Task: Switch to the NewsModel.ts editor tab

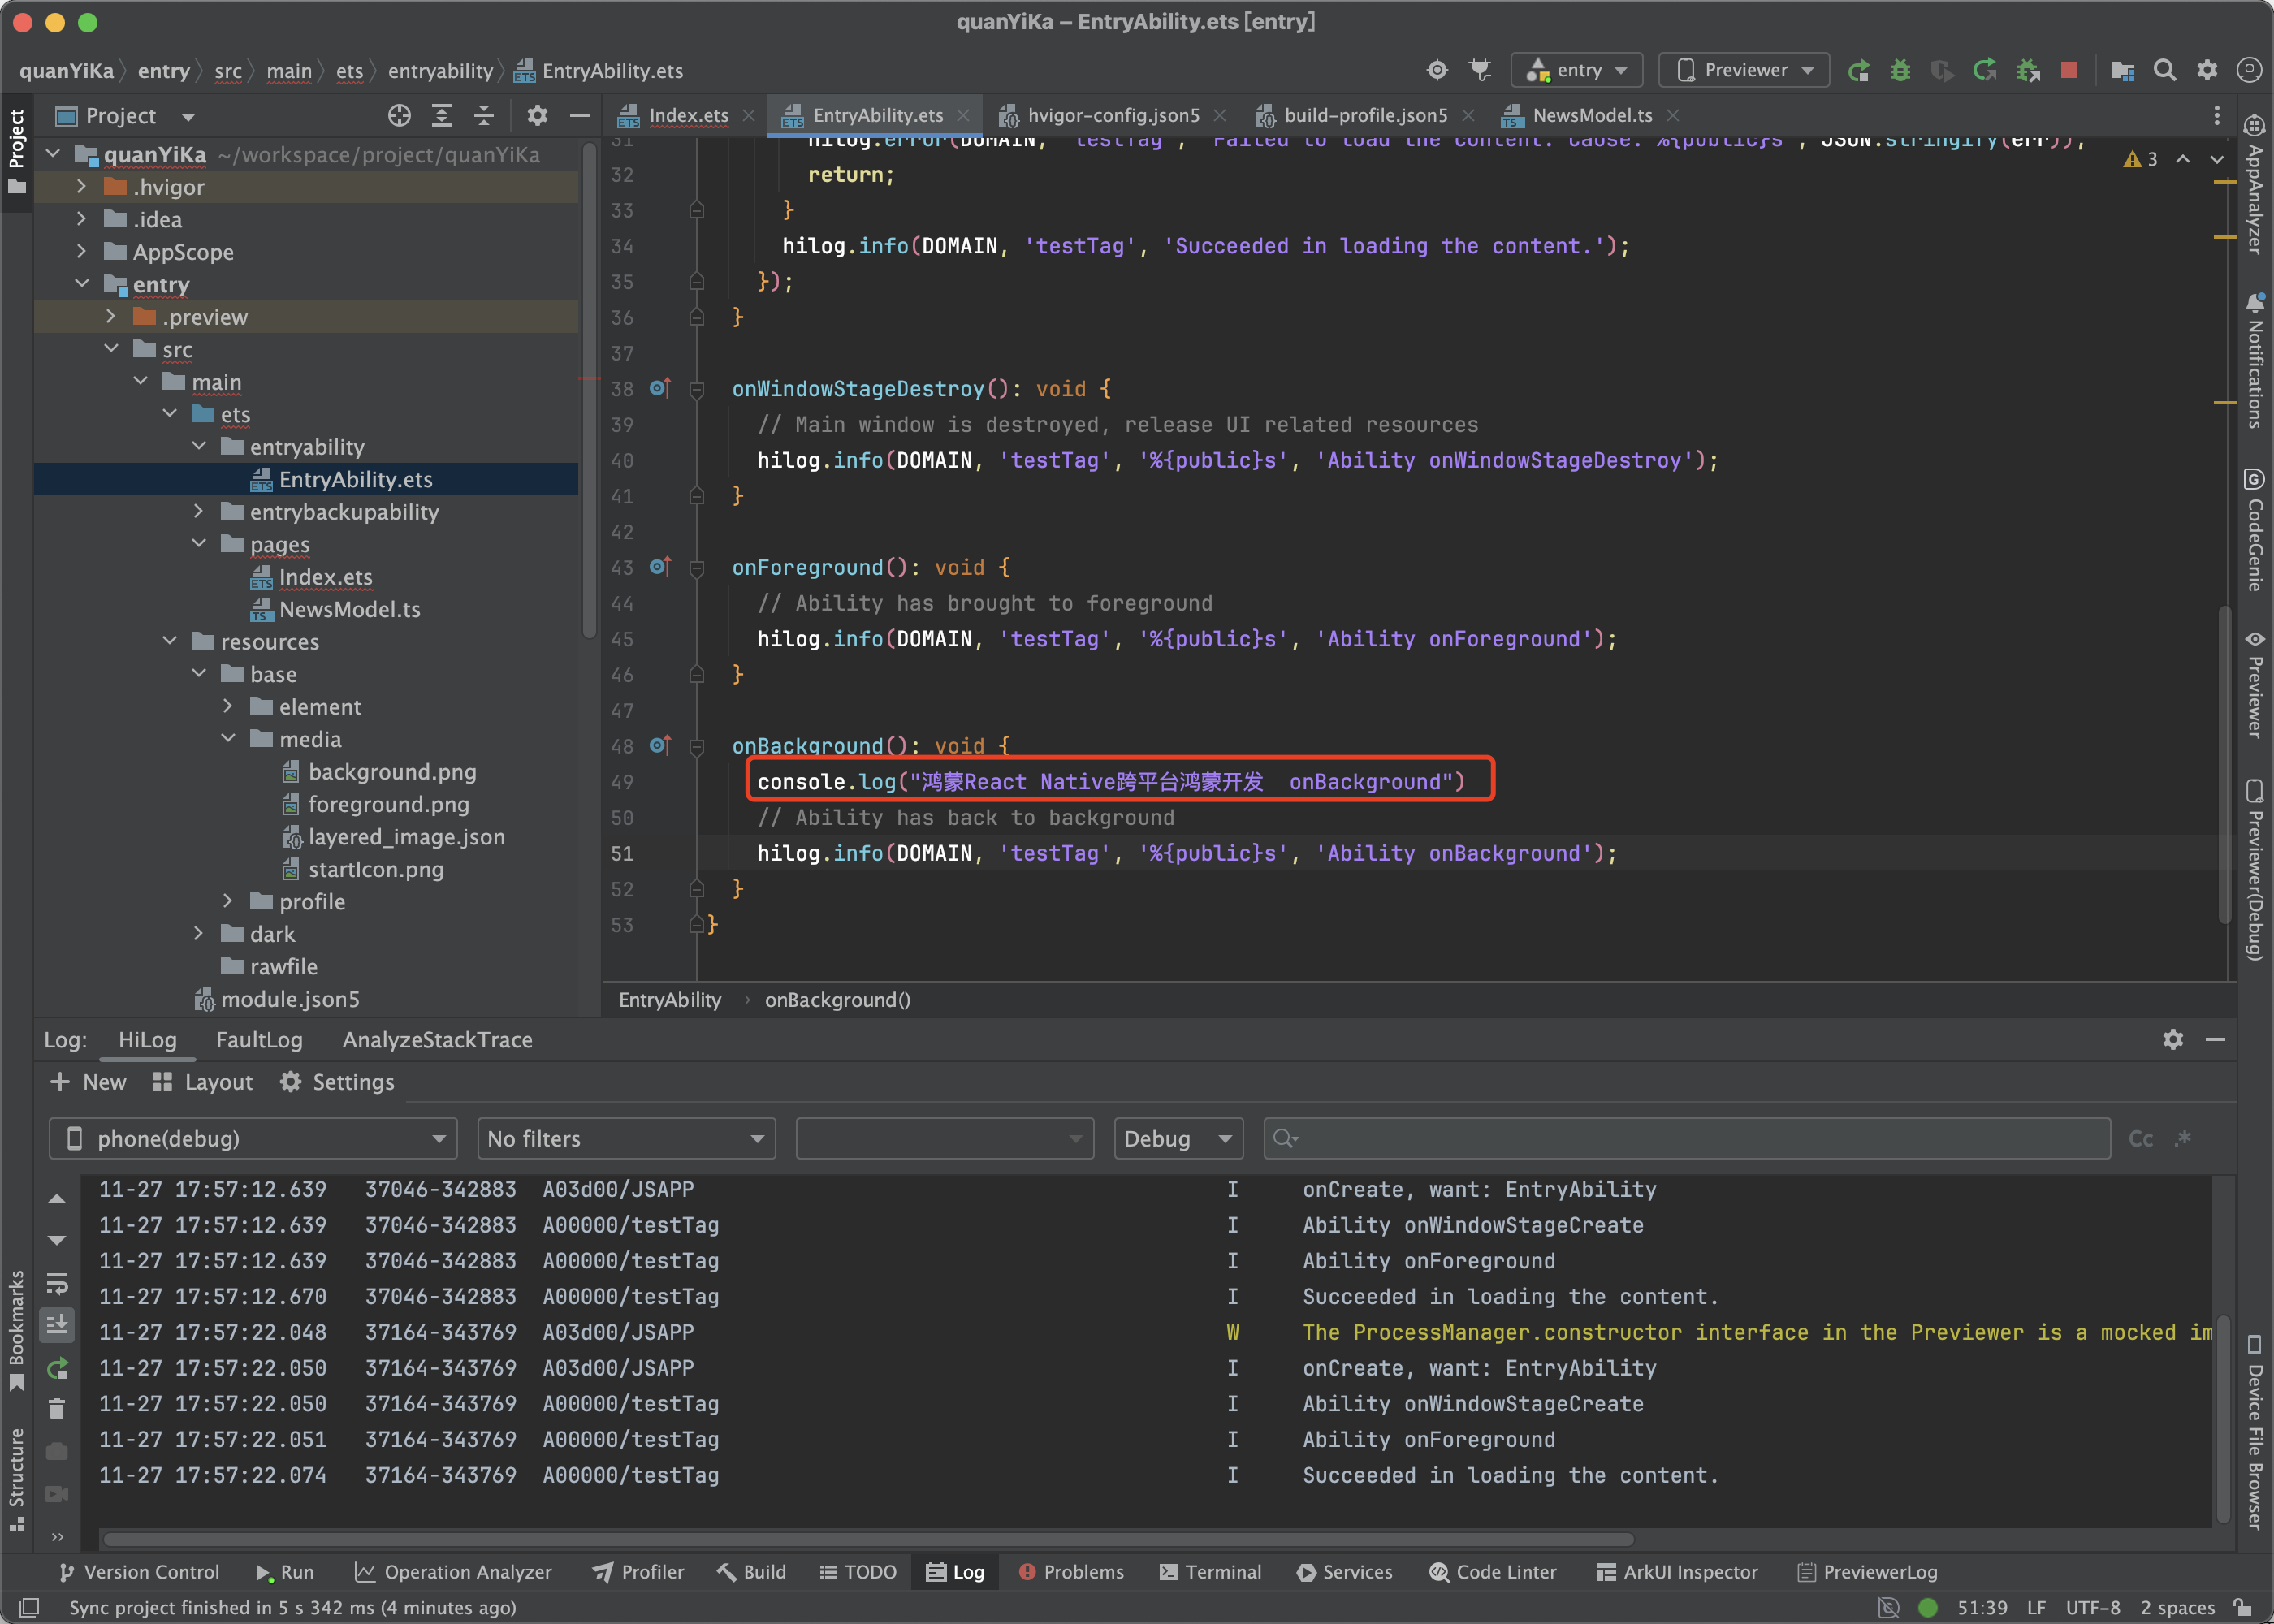Action: 1591,116
